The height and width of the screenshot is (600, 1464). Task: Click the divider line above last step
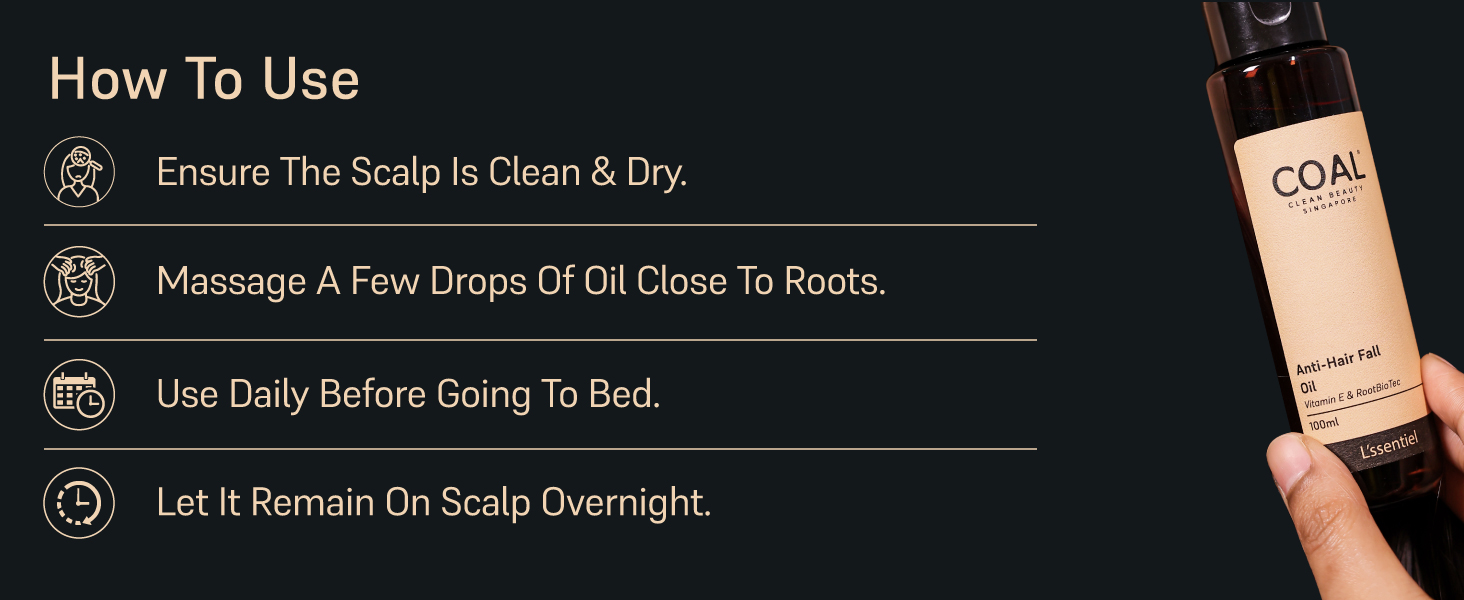[x=540, y=449]
